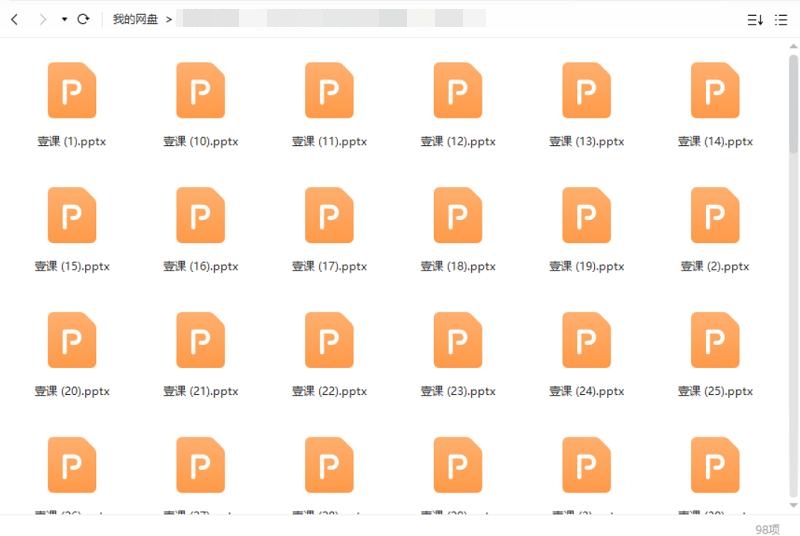Click the scrollbar down arrow
Image resolution: width=800 pixels, height=536 pixels.
[793, 505]
